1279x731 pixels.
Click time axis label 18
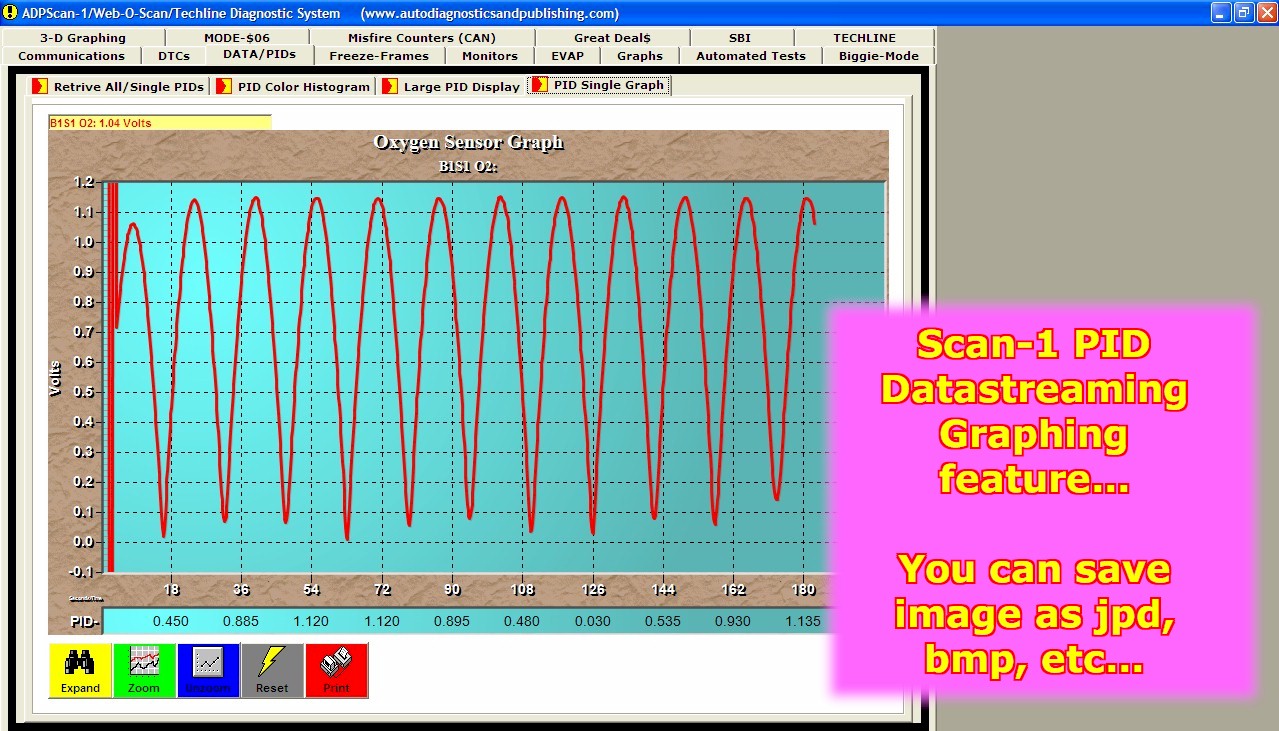(172, 590)
